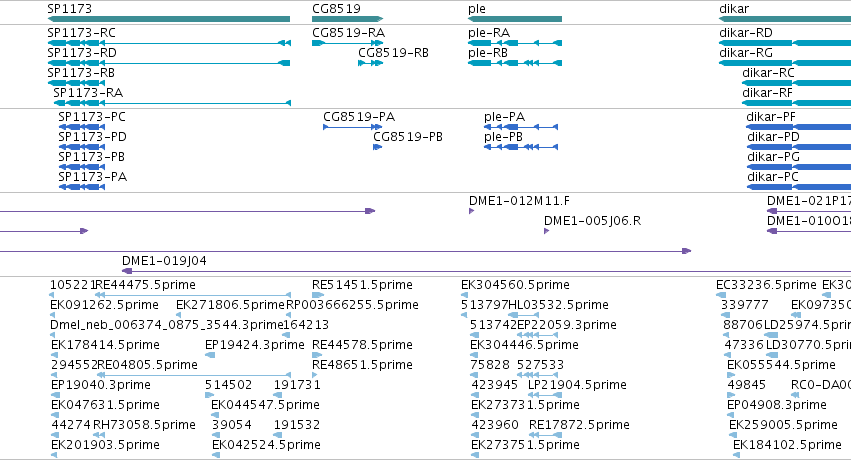The image size is (851, 460).
Task: Click EST label RP003666255.5prime
Action: (352, 305)
